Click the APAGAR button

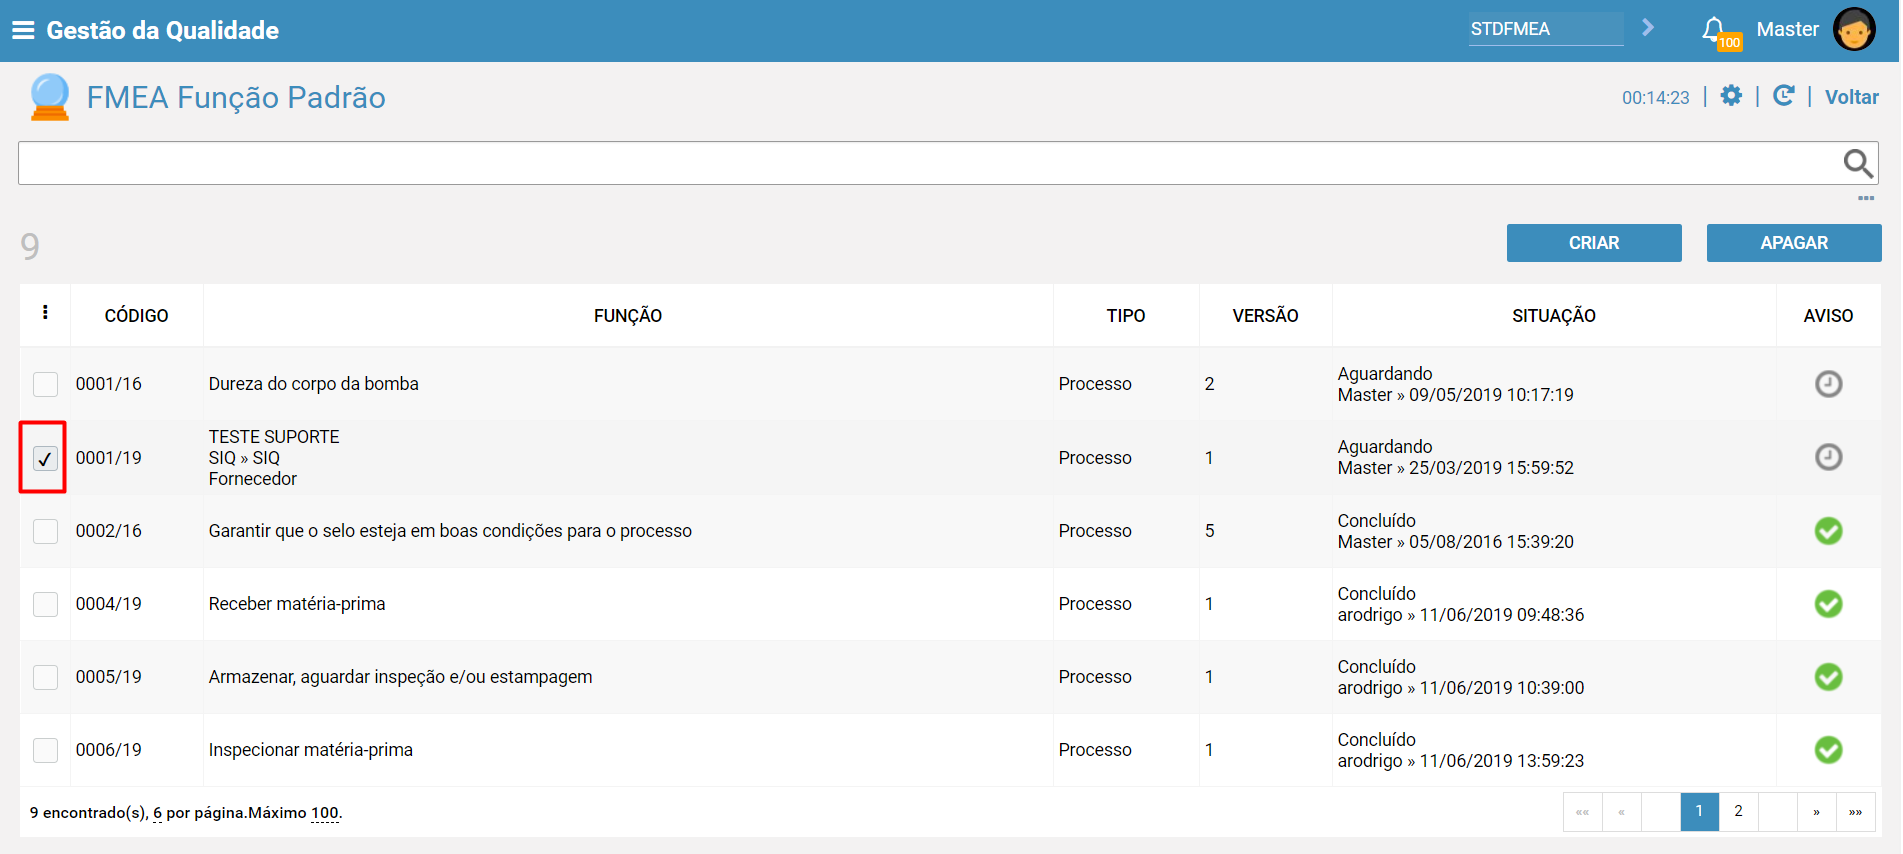1794,243
